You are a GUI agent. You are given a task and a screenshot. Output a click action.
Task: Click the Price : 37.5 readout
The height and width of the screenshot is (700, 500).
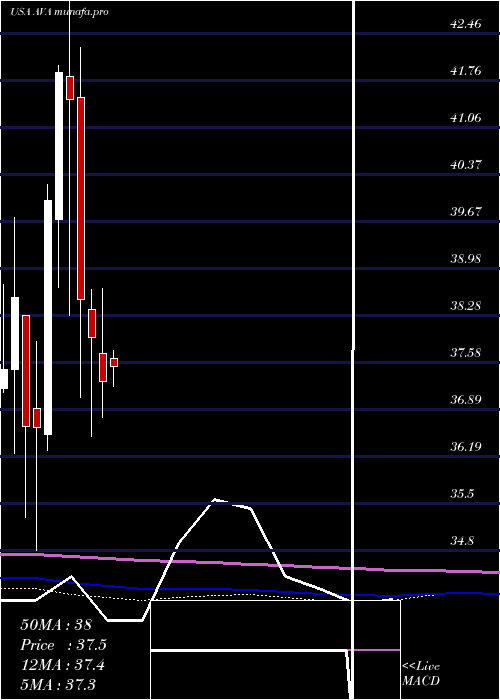(x=63, y=645)
